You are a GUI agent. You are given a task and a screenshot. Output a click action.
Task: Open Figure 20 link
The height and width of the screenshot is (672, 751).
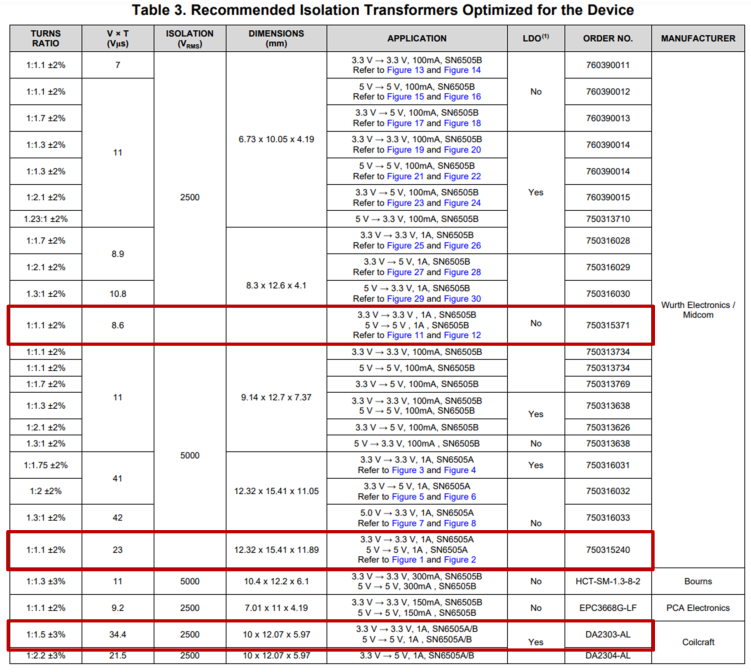(x=462, y=150)
